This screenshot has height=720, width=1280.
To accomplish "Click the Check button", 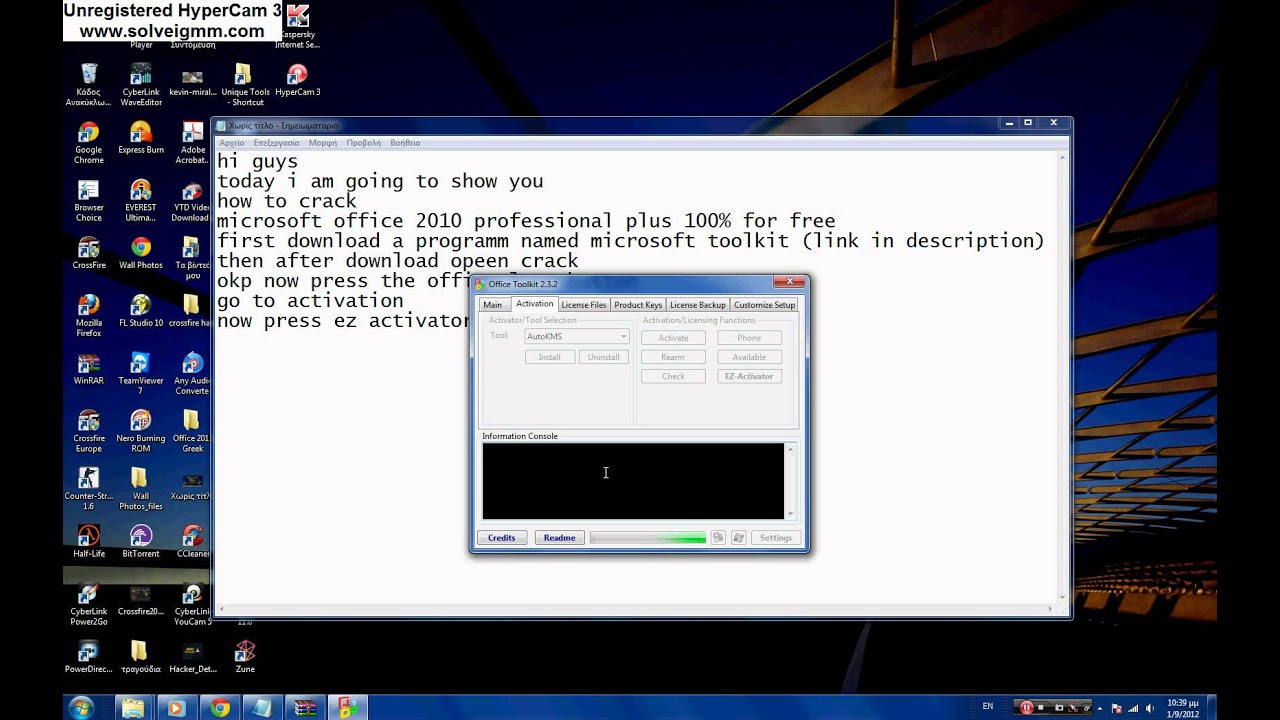I will (673, 377).
